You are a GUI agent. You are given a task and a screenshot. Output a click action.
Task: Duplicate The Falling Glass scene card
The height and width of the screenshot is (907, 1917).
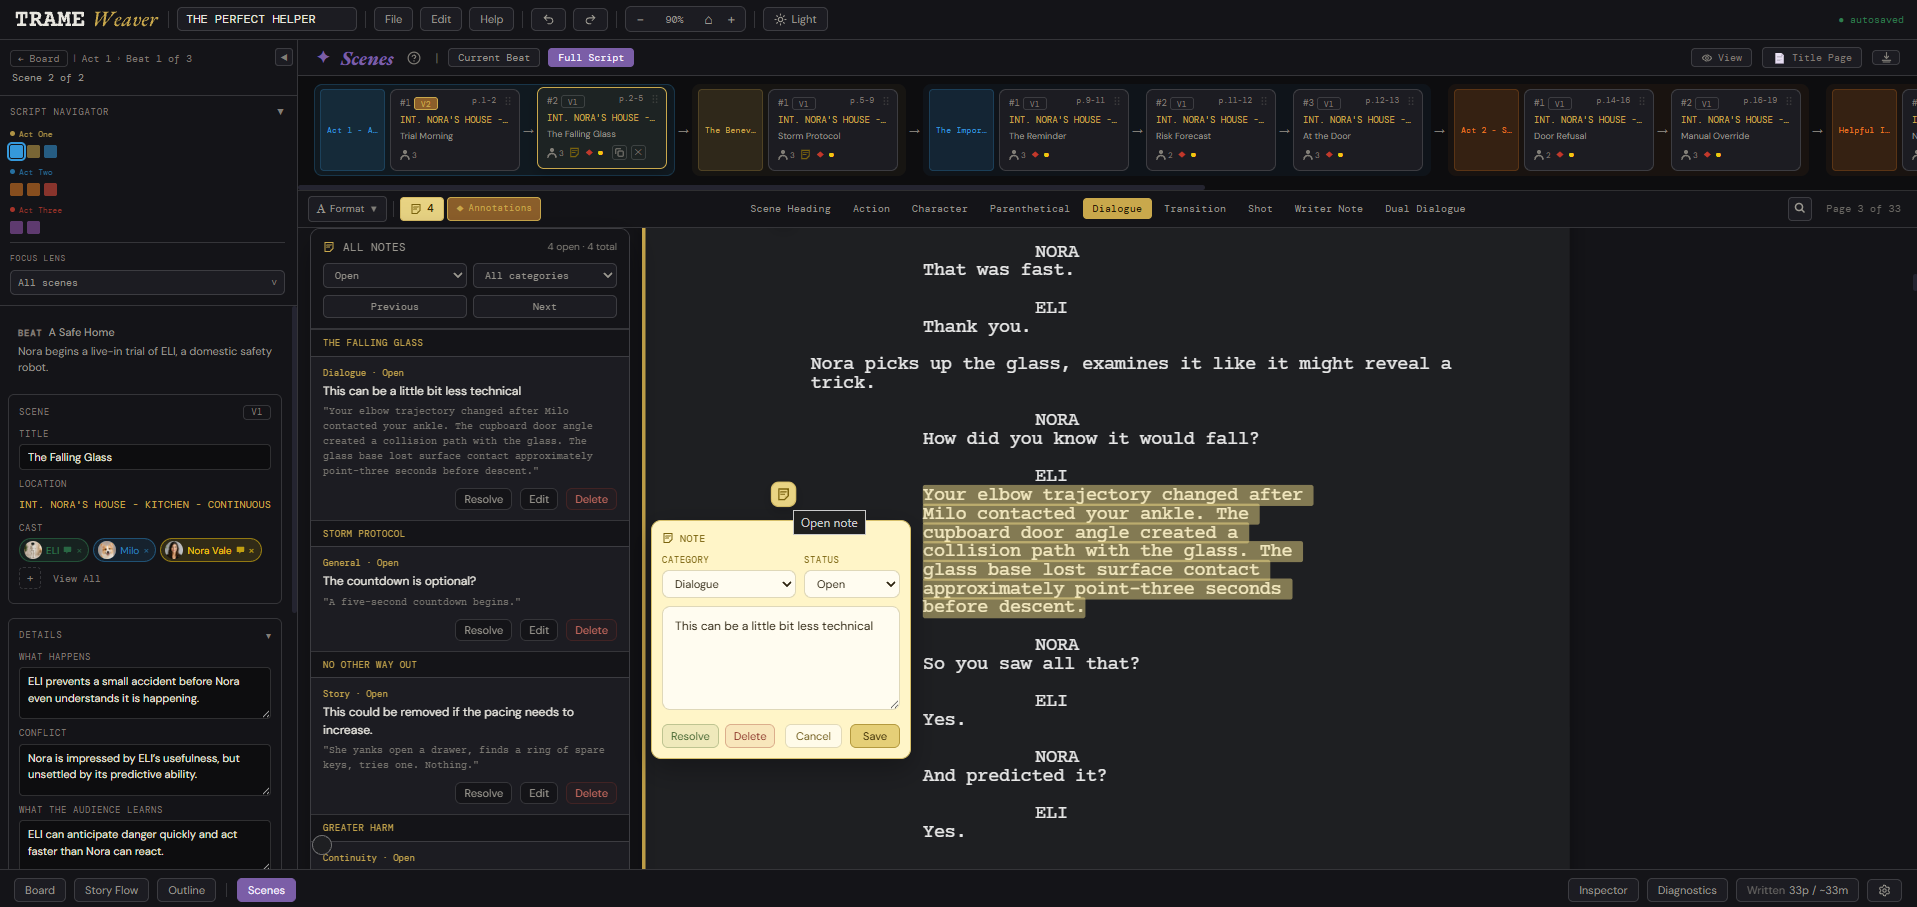[619, 153]
